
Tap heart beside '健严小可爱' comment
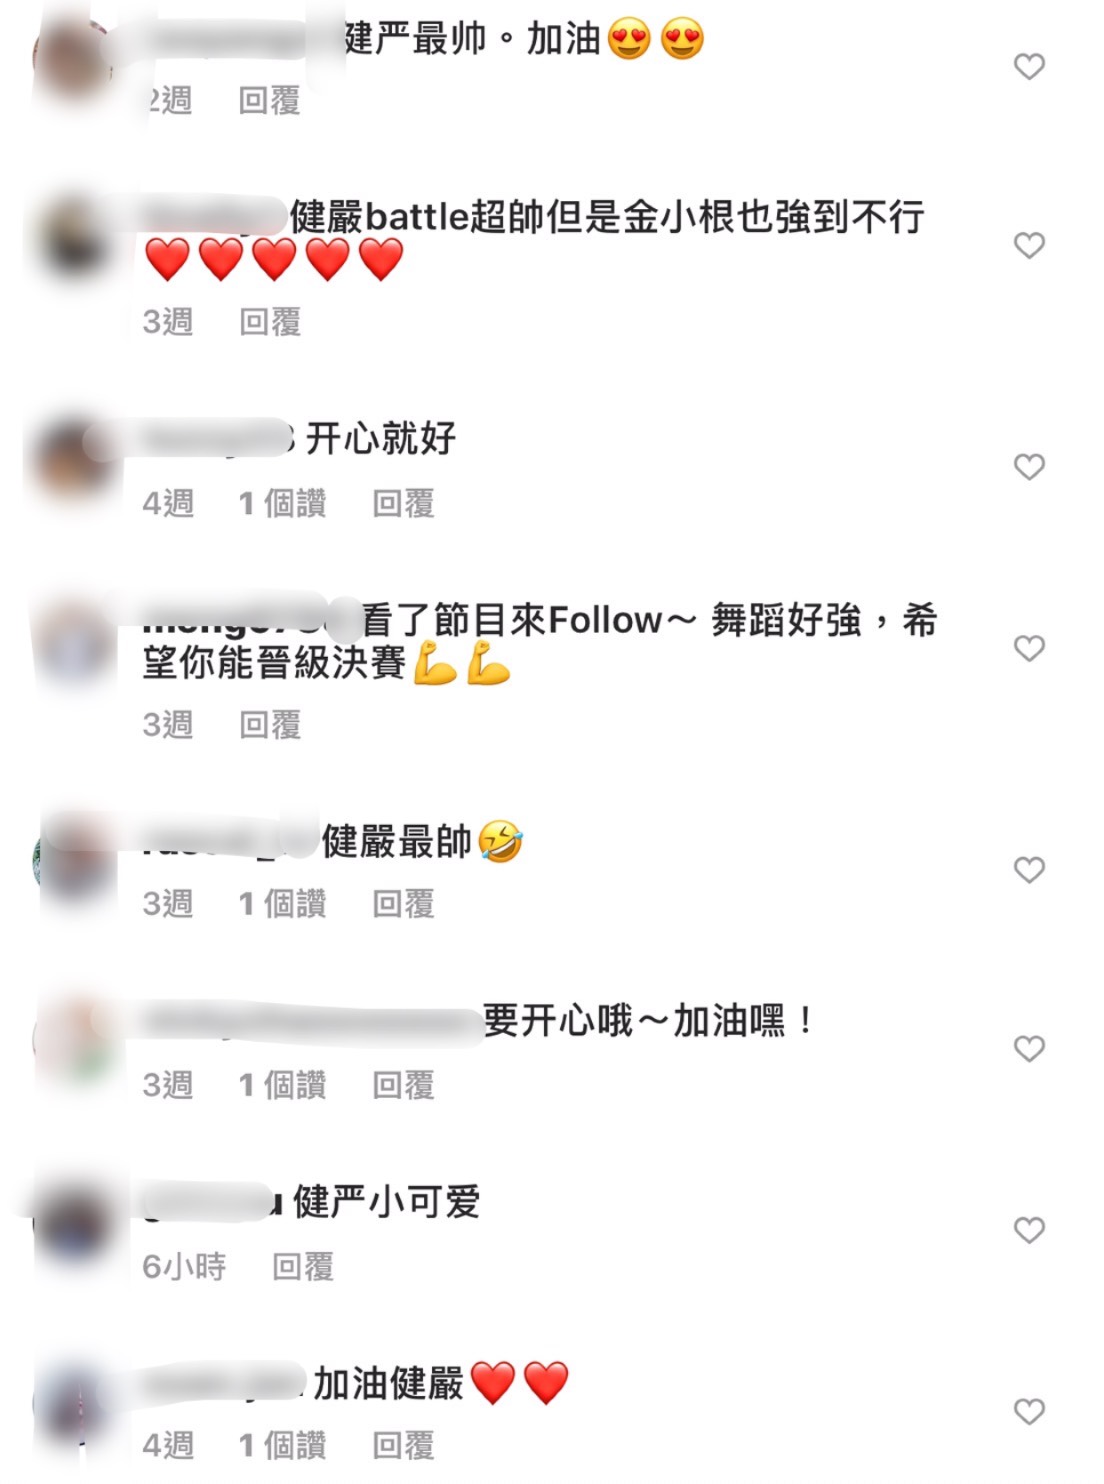[1029, 1230]
